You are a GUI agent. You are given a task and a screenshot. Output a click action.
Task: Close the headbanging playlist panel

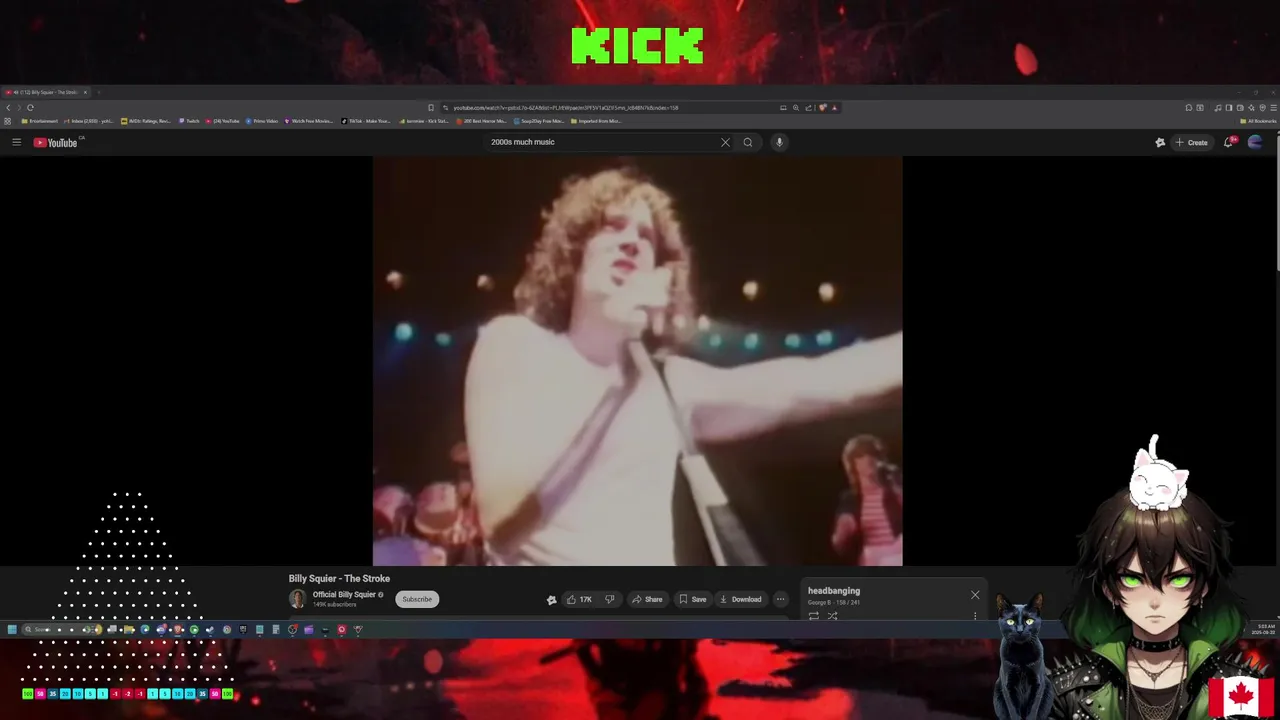click(x=975, y=595)
